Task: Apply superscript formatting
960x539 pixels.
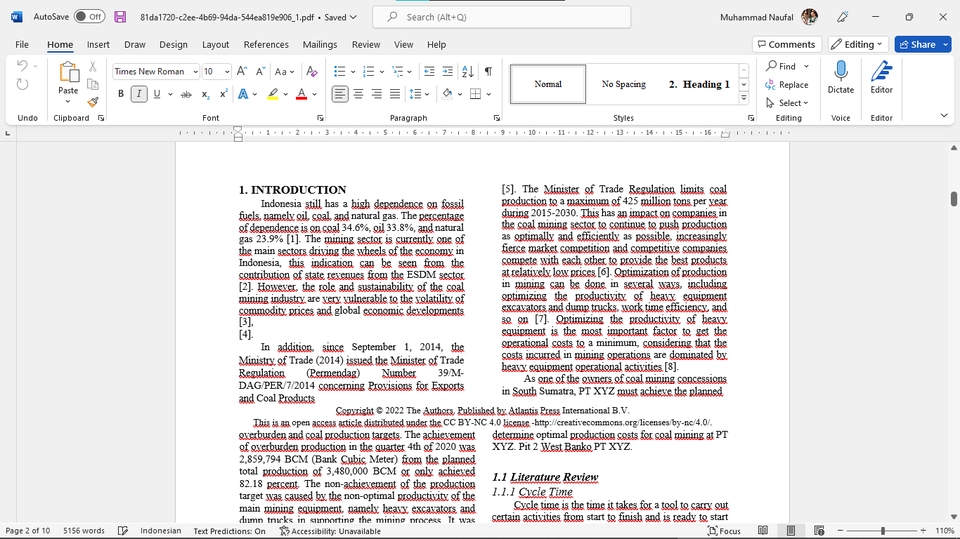Action: (223, 94)
